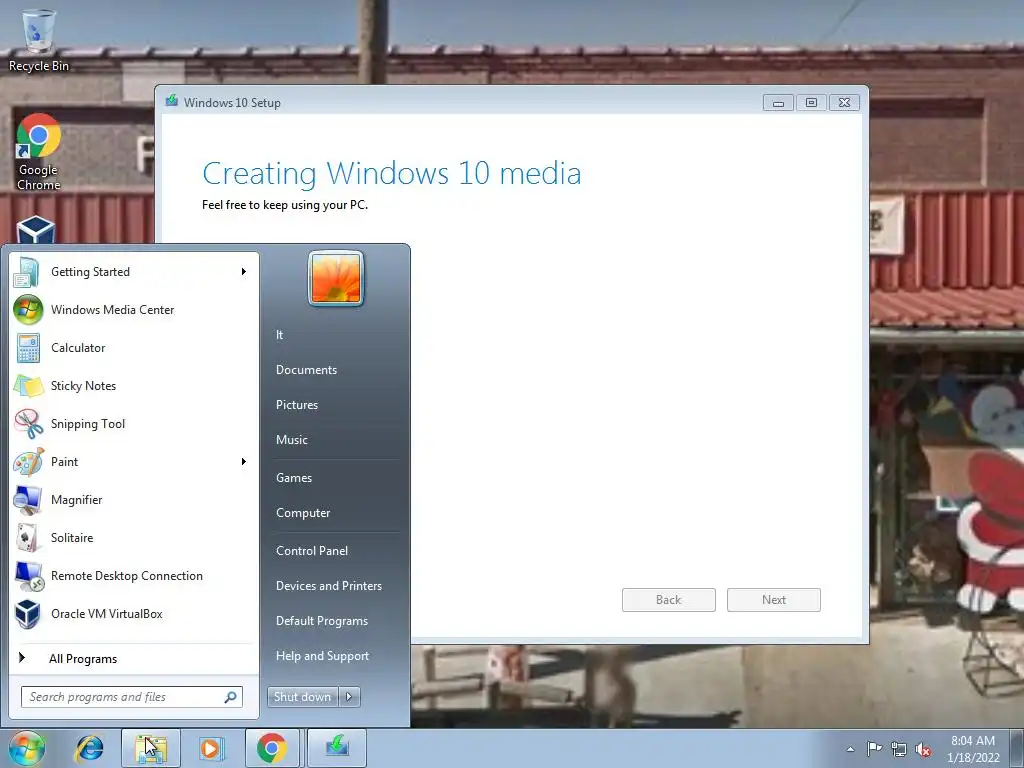
Task: Open Windows Media Player from the taskbar
Action: [x=211, y=748]
